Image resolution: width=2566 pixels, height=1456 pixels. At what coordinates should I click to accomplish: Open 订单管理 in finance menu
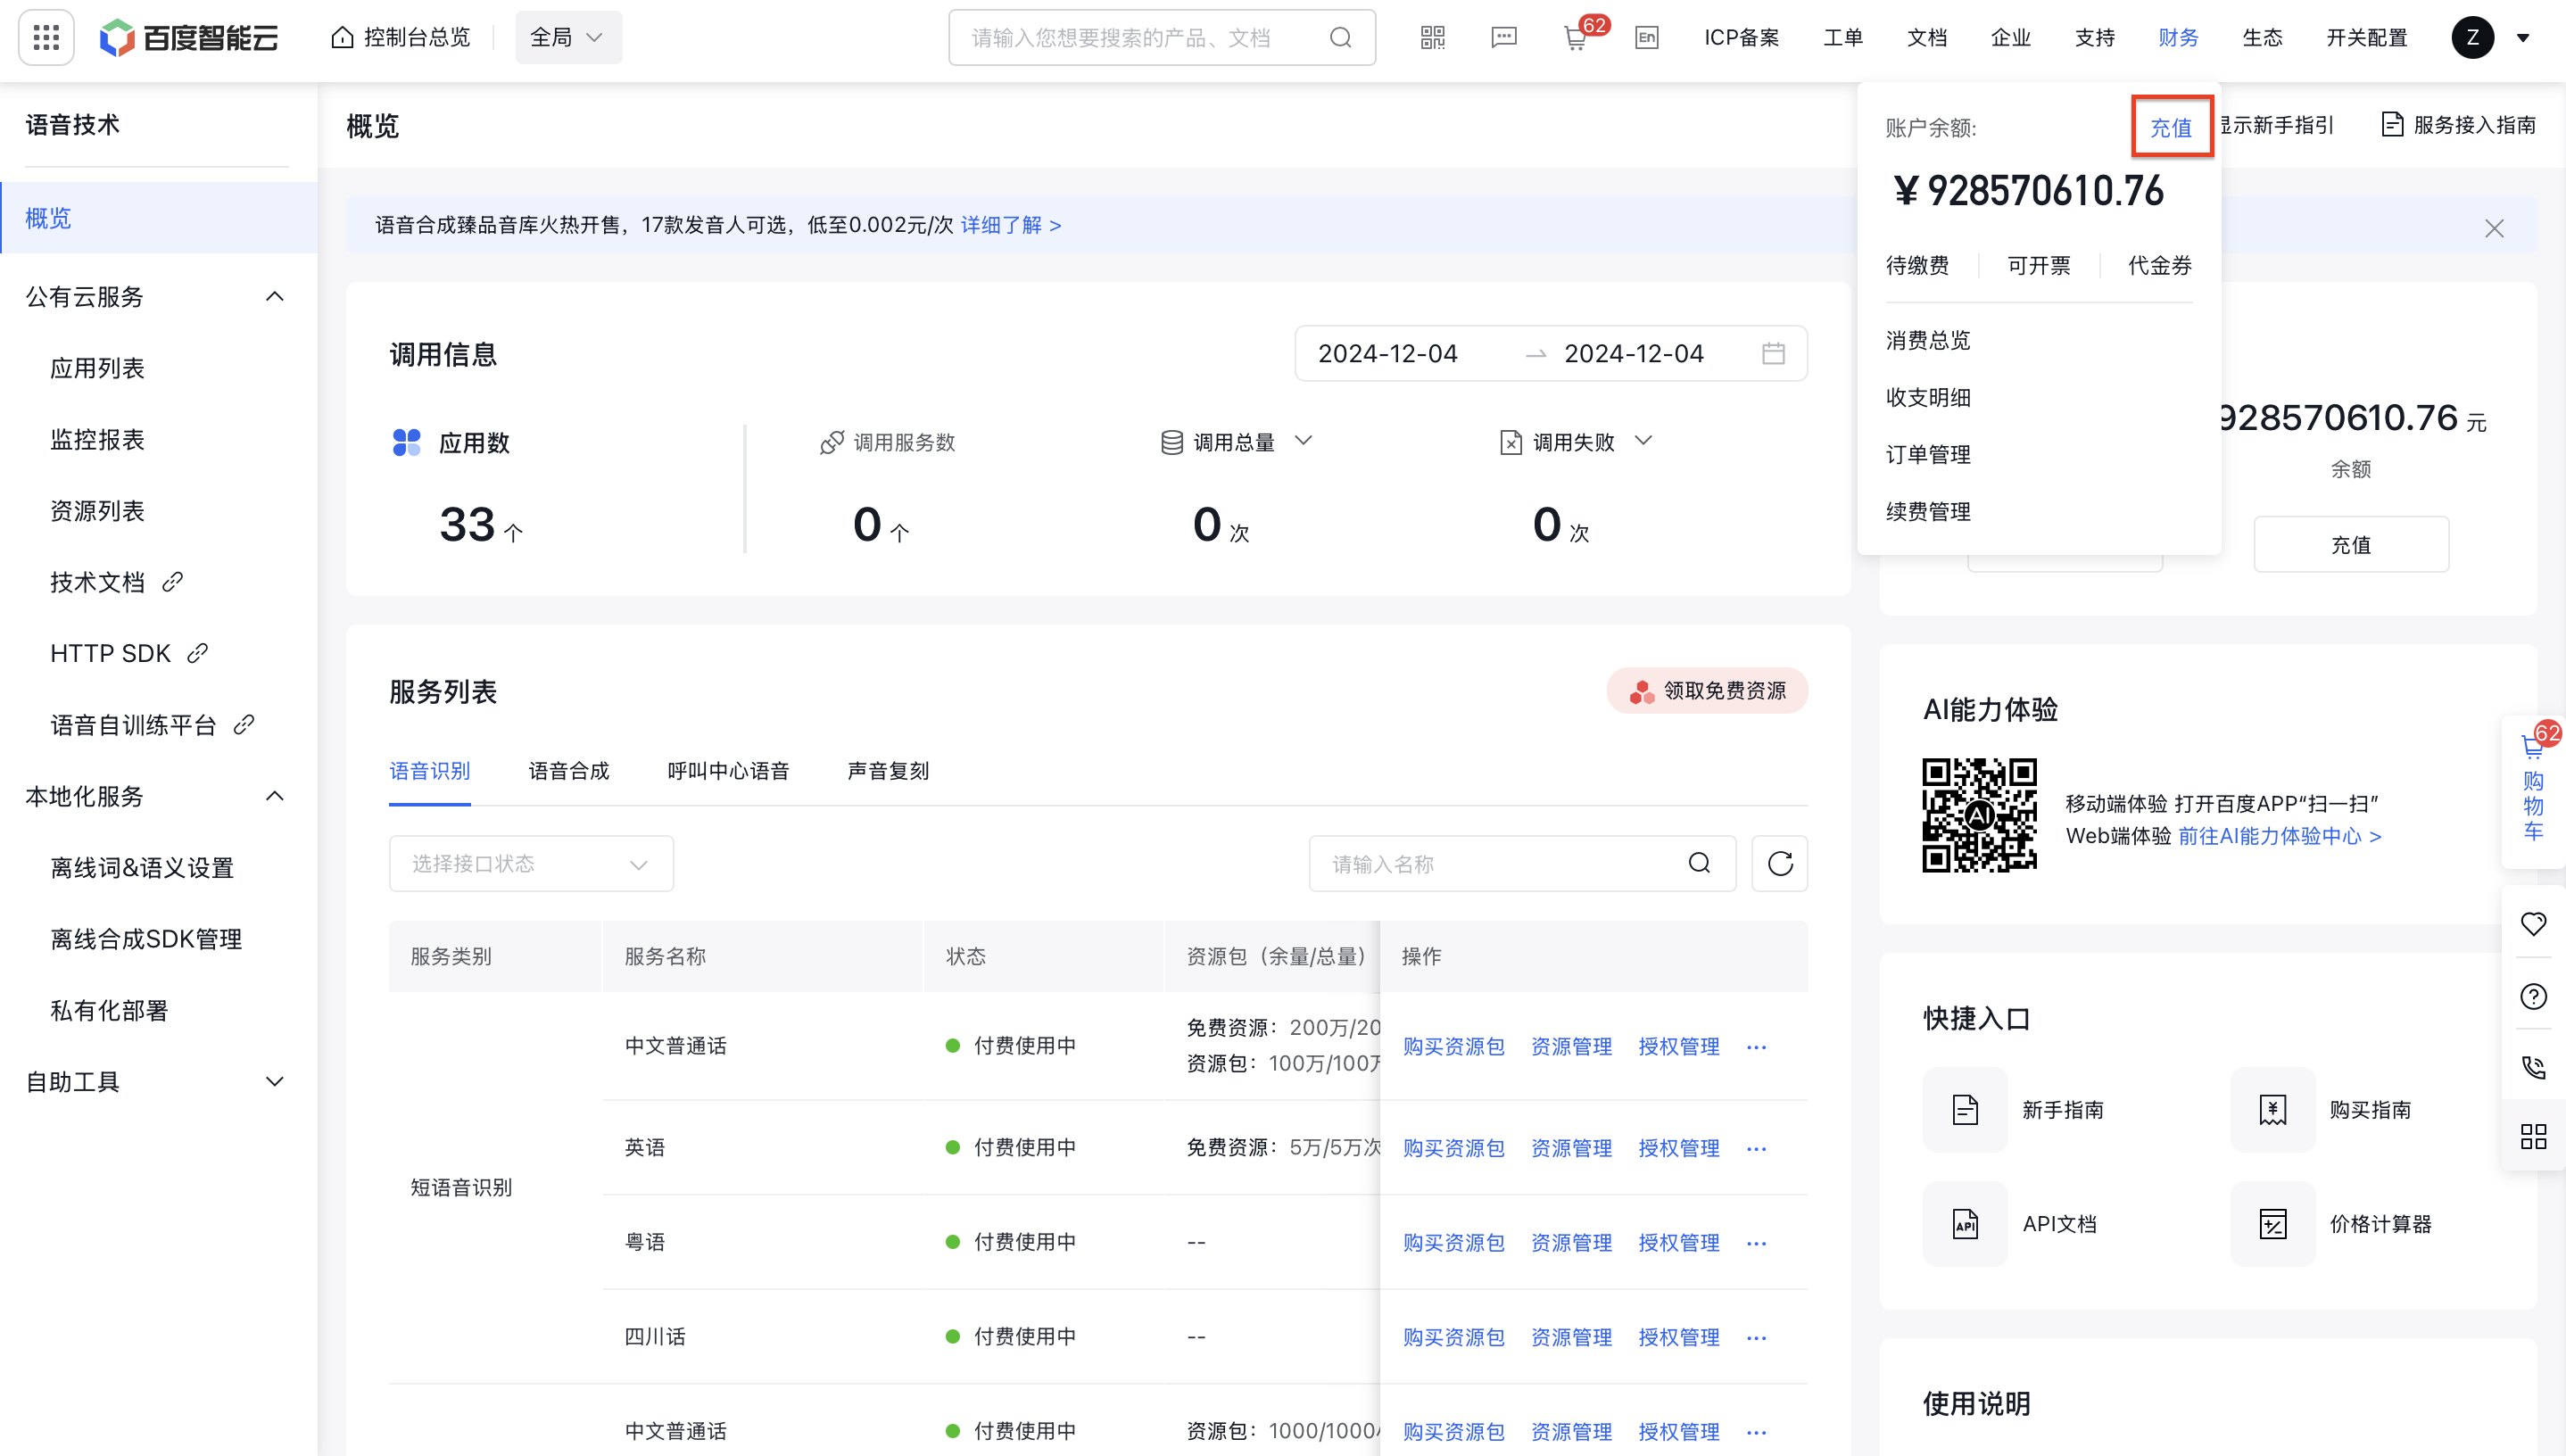(1927, 455)
